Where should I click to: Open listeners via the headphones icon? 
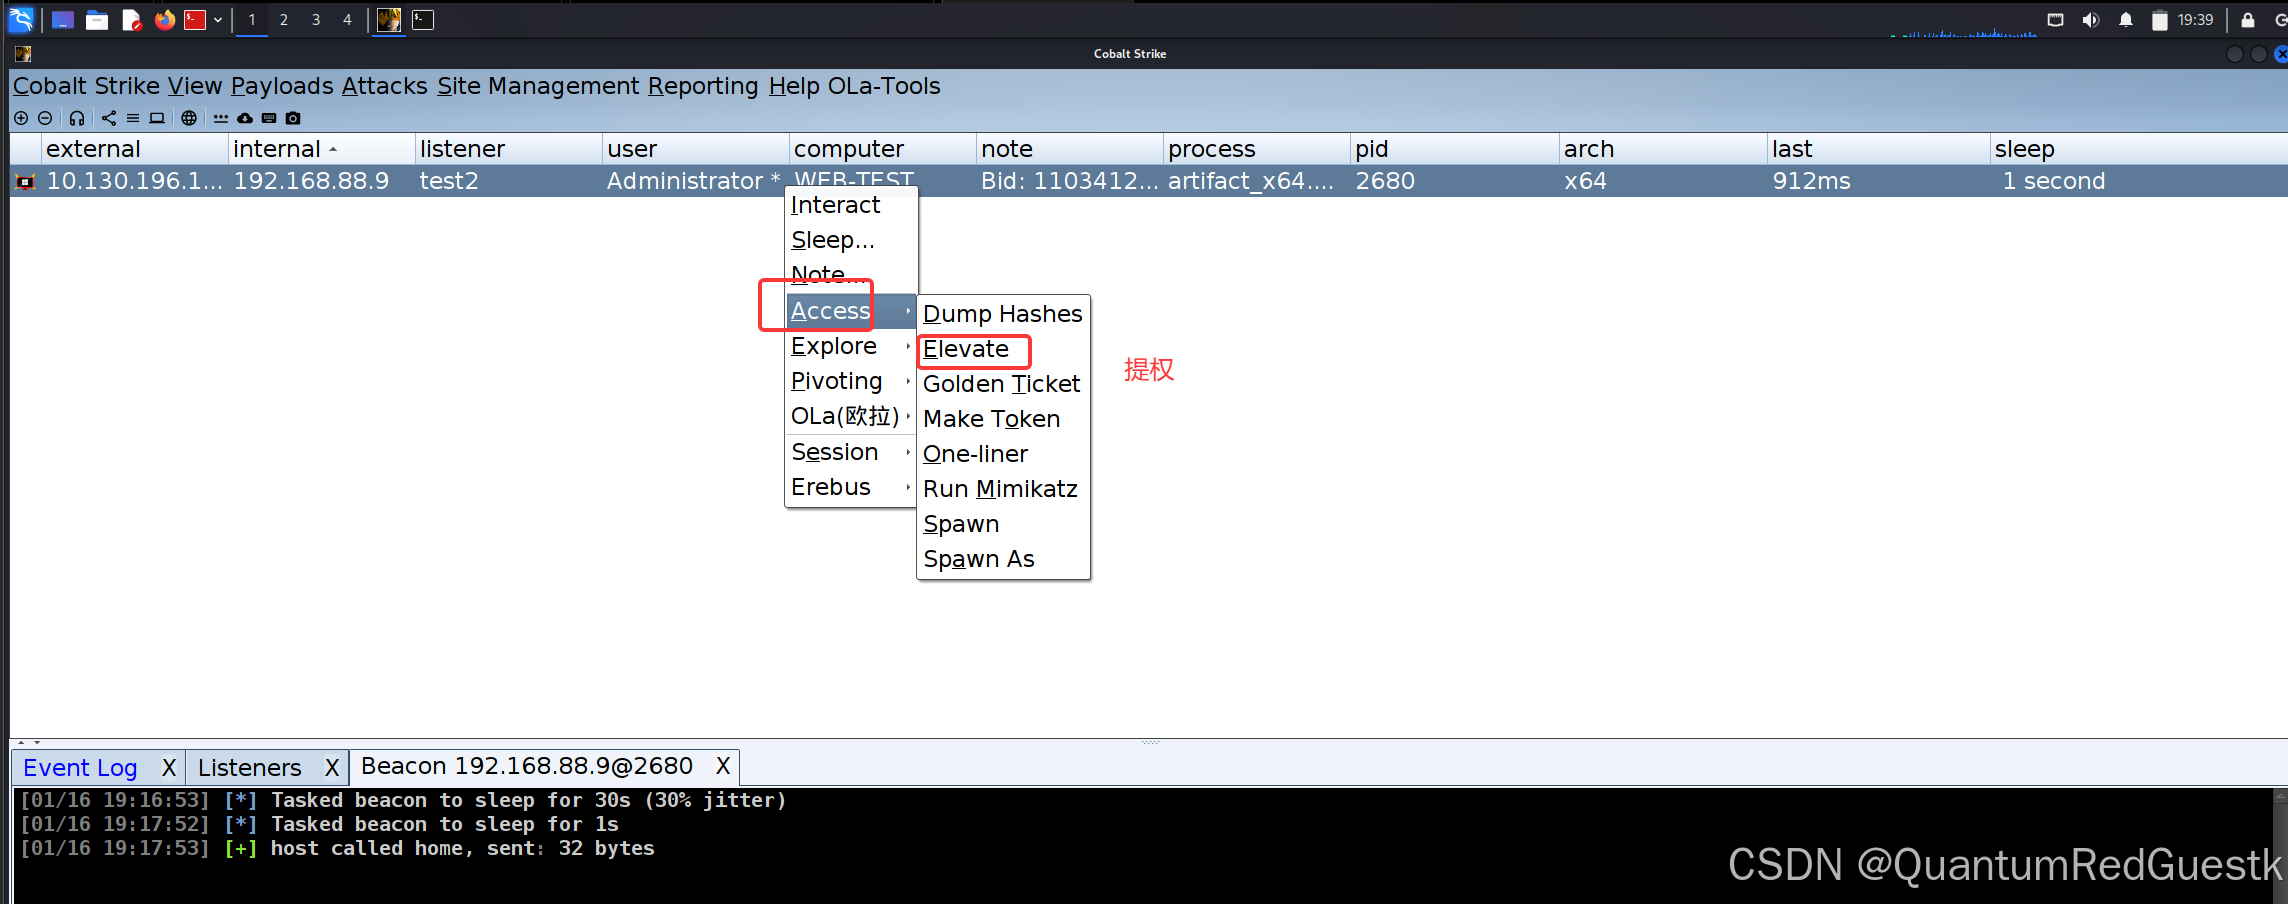(x=77, y=118)
